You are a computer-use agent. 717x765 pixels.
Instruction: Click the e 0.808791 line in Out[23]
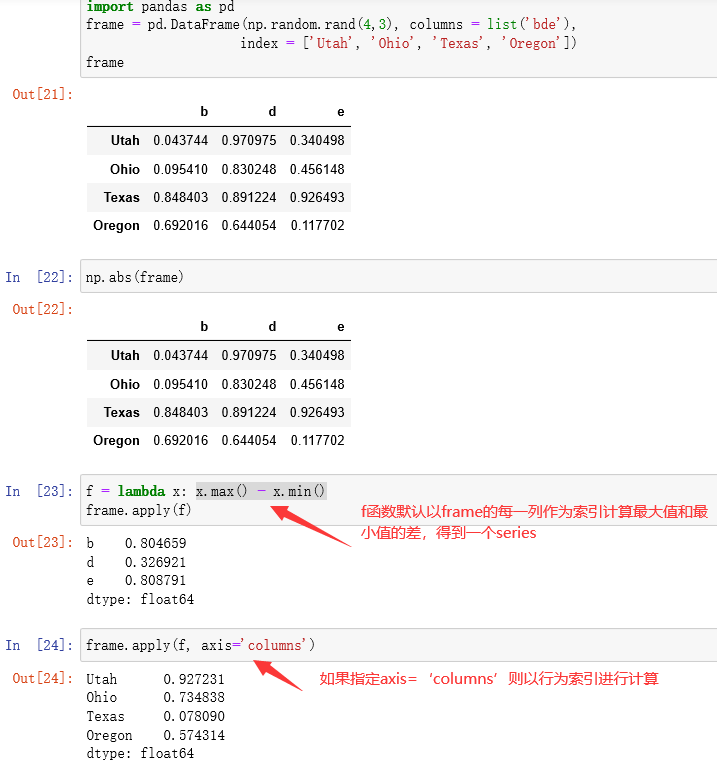coord(136,581)
